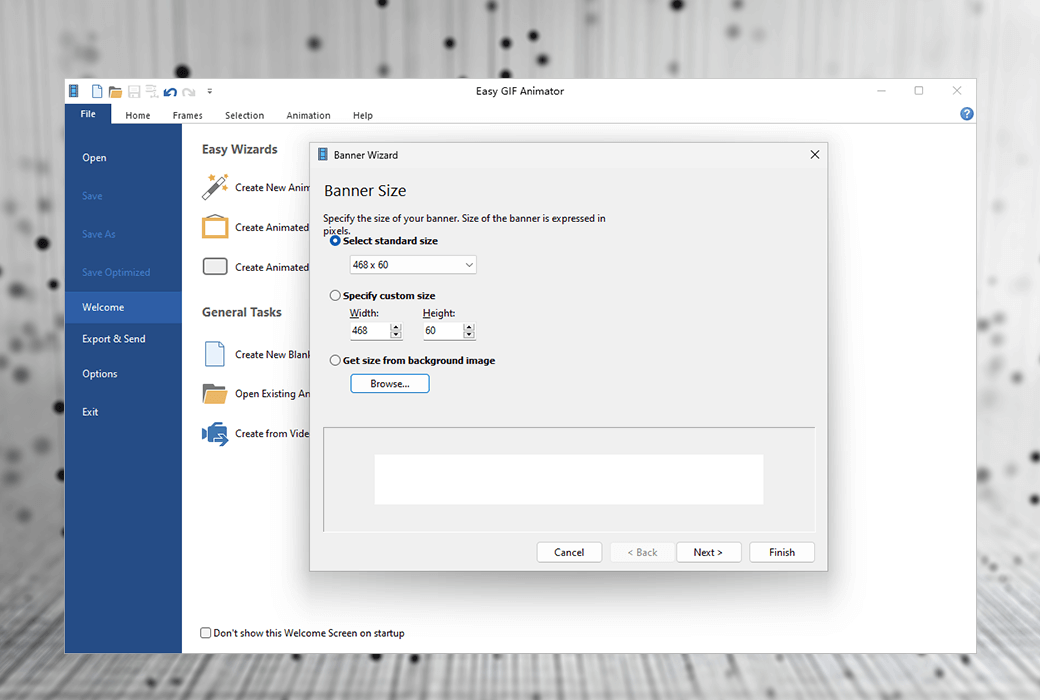Click into the Height input field
The width and height of the screenshot is (1040, 700).
click(442, 330)
